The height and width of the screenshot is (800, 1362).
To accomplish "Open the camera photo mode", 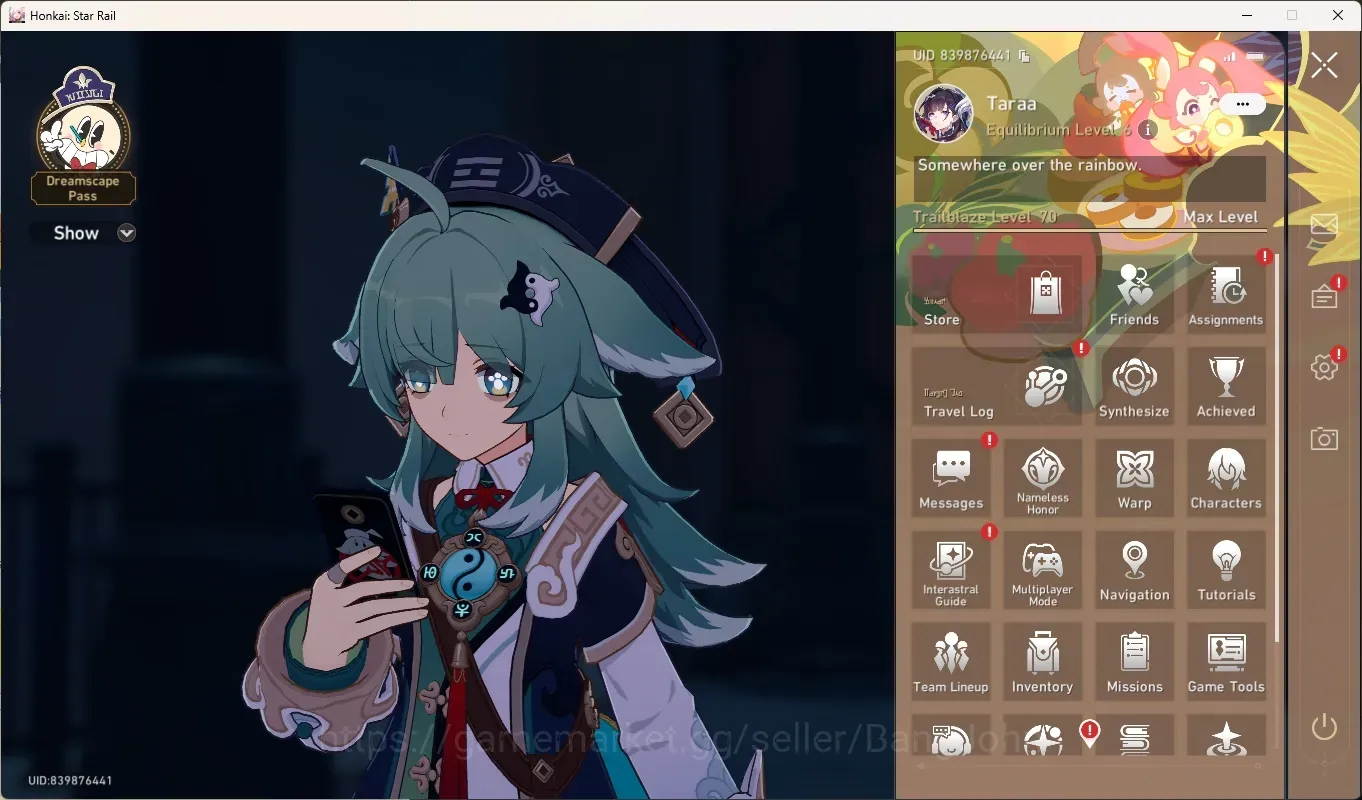I will (x=1324, y=438).
